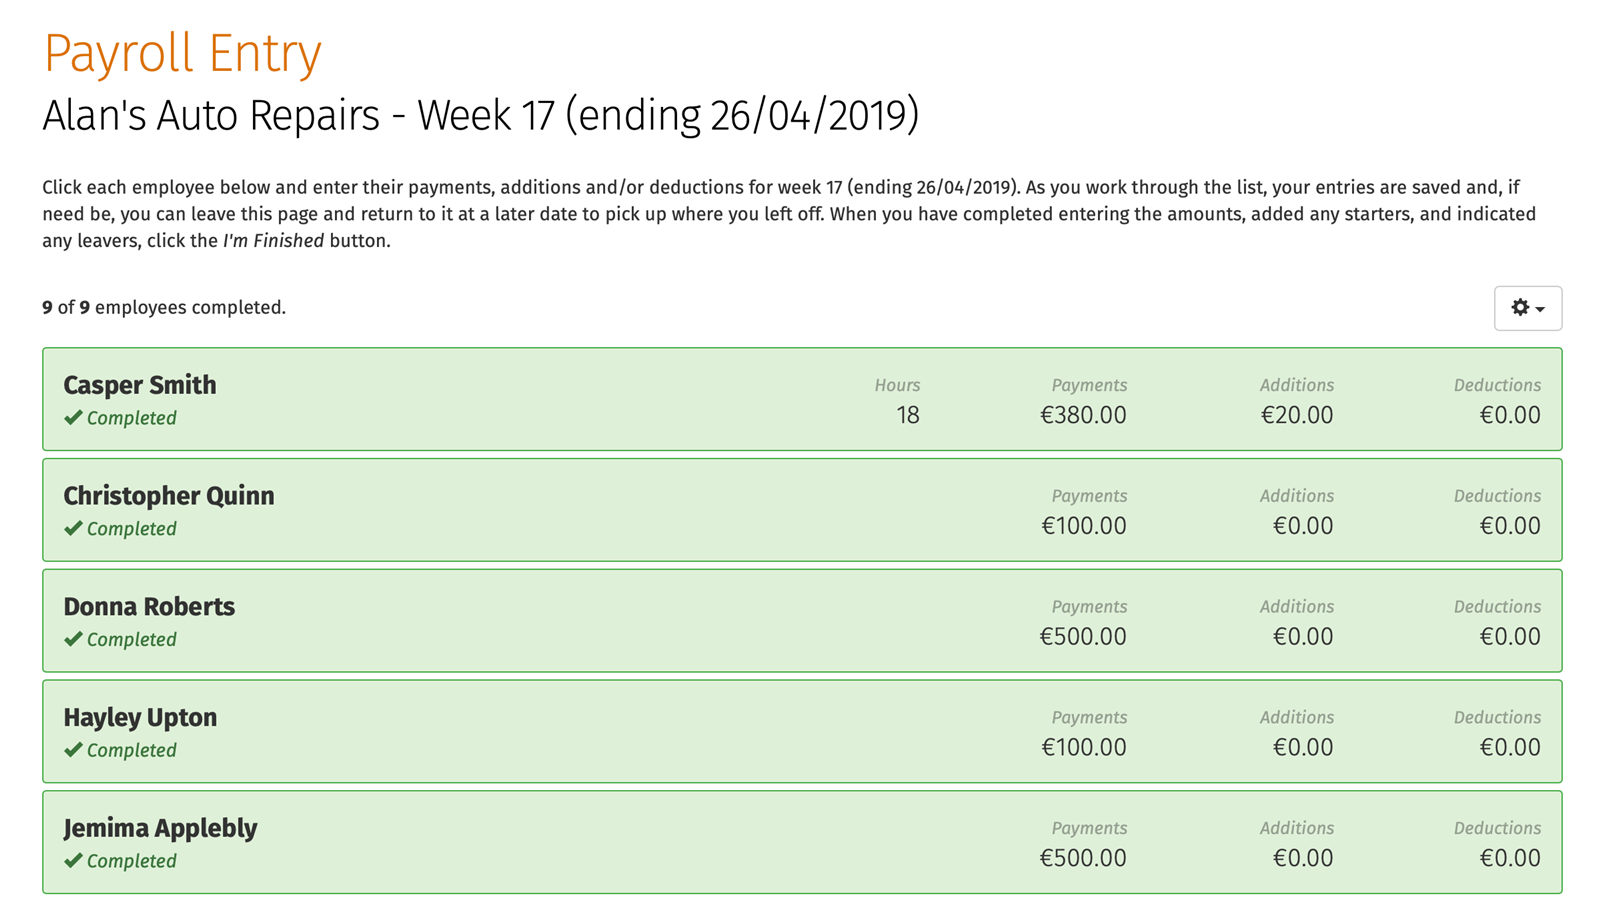Click Hayley Upton's deductions amount
The height and width of the screenshot is (898, 1600).
[1510, 748]
